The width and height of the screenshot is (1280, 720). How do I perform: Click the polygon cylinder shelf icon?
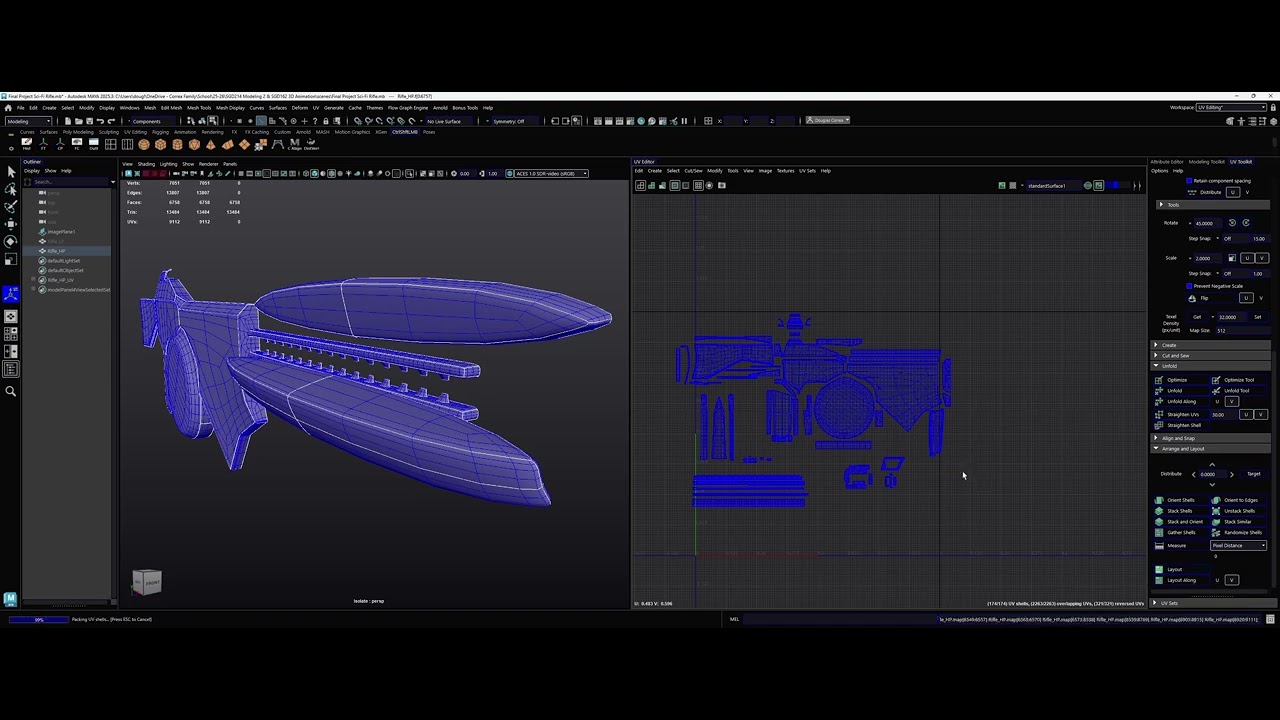[178, 145]
